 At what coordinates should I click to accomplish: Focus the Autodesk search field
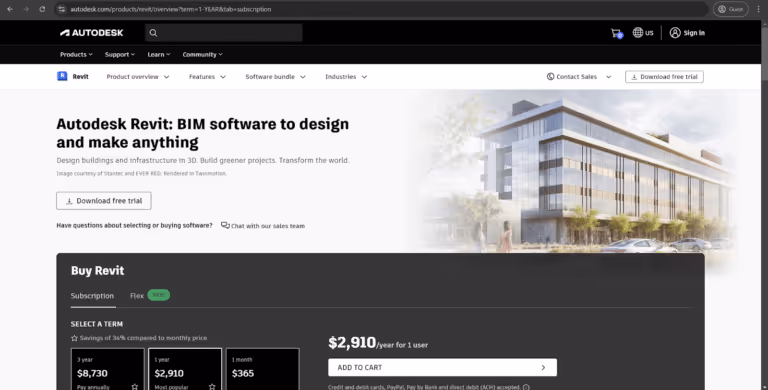224,33
